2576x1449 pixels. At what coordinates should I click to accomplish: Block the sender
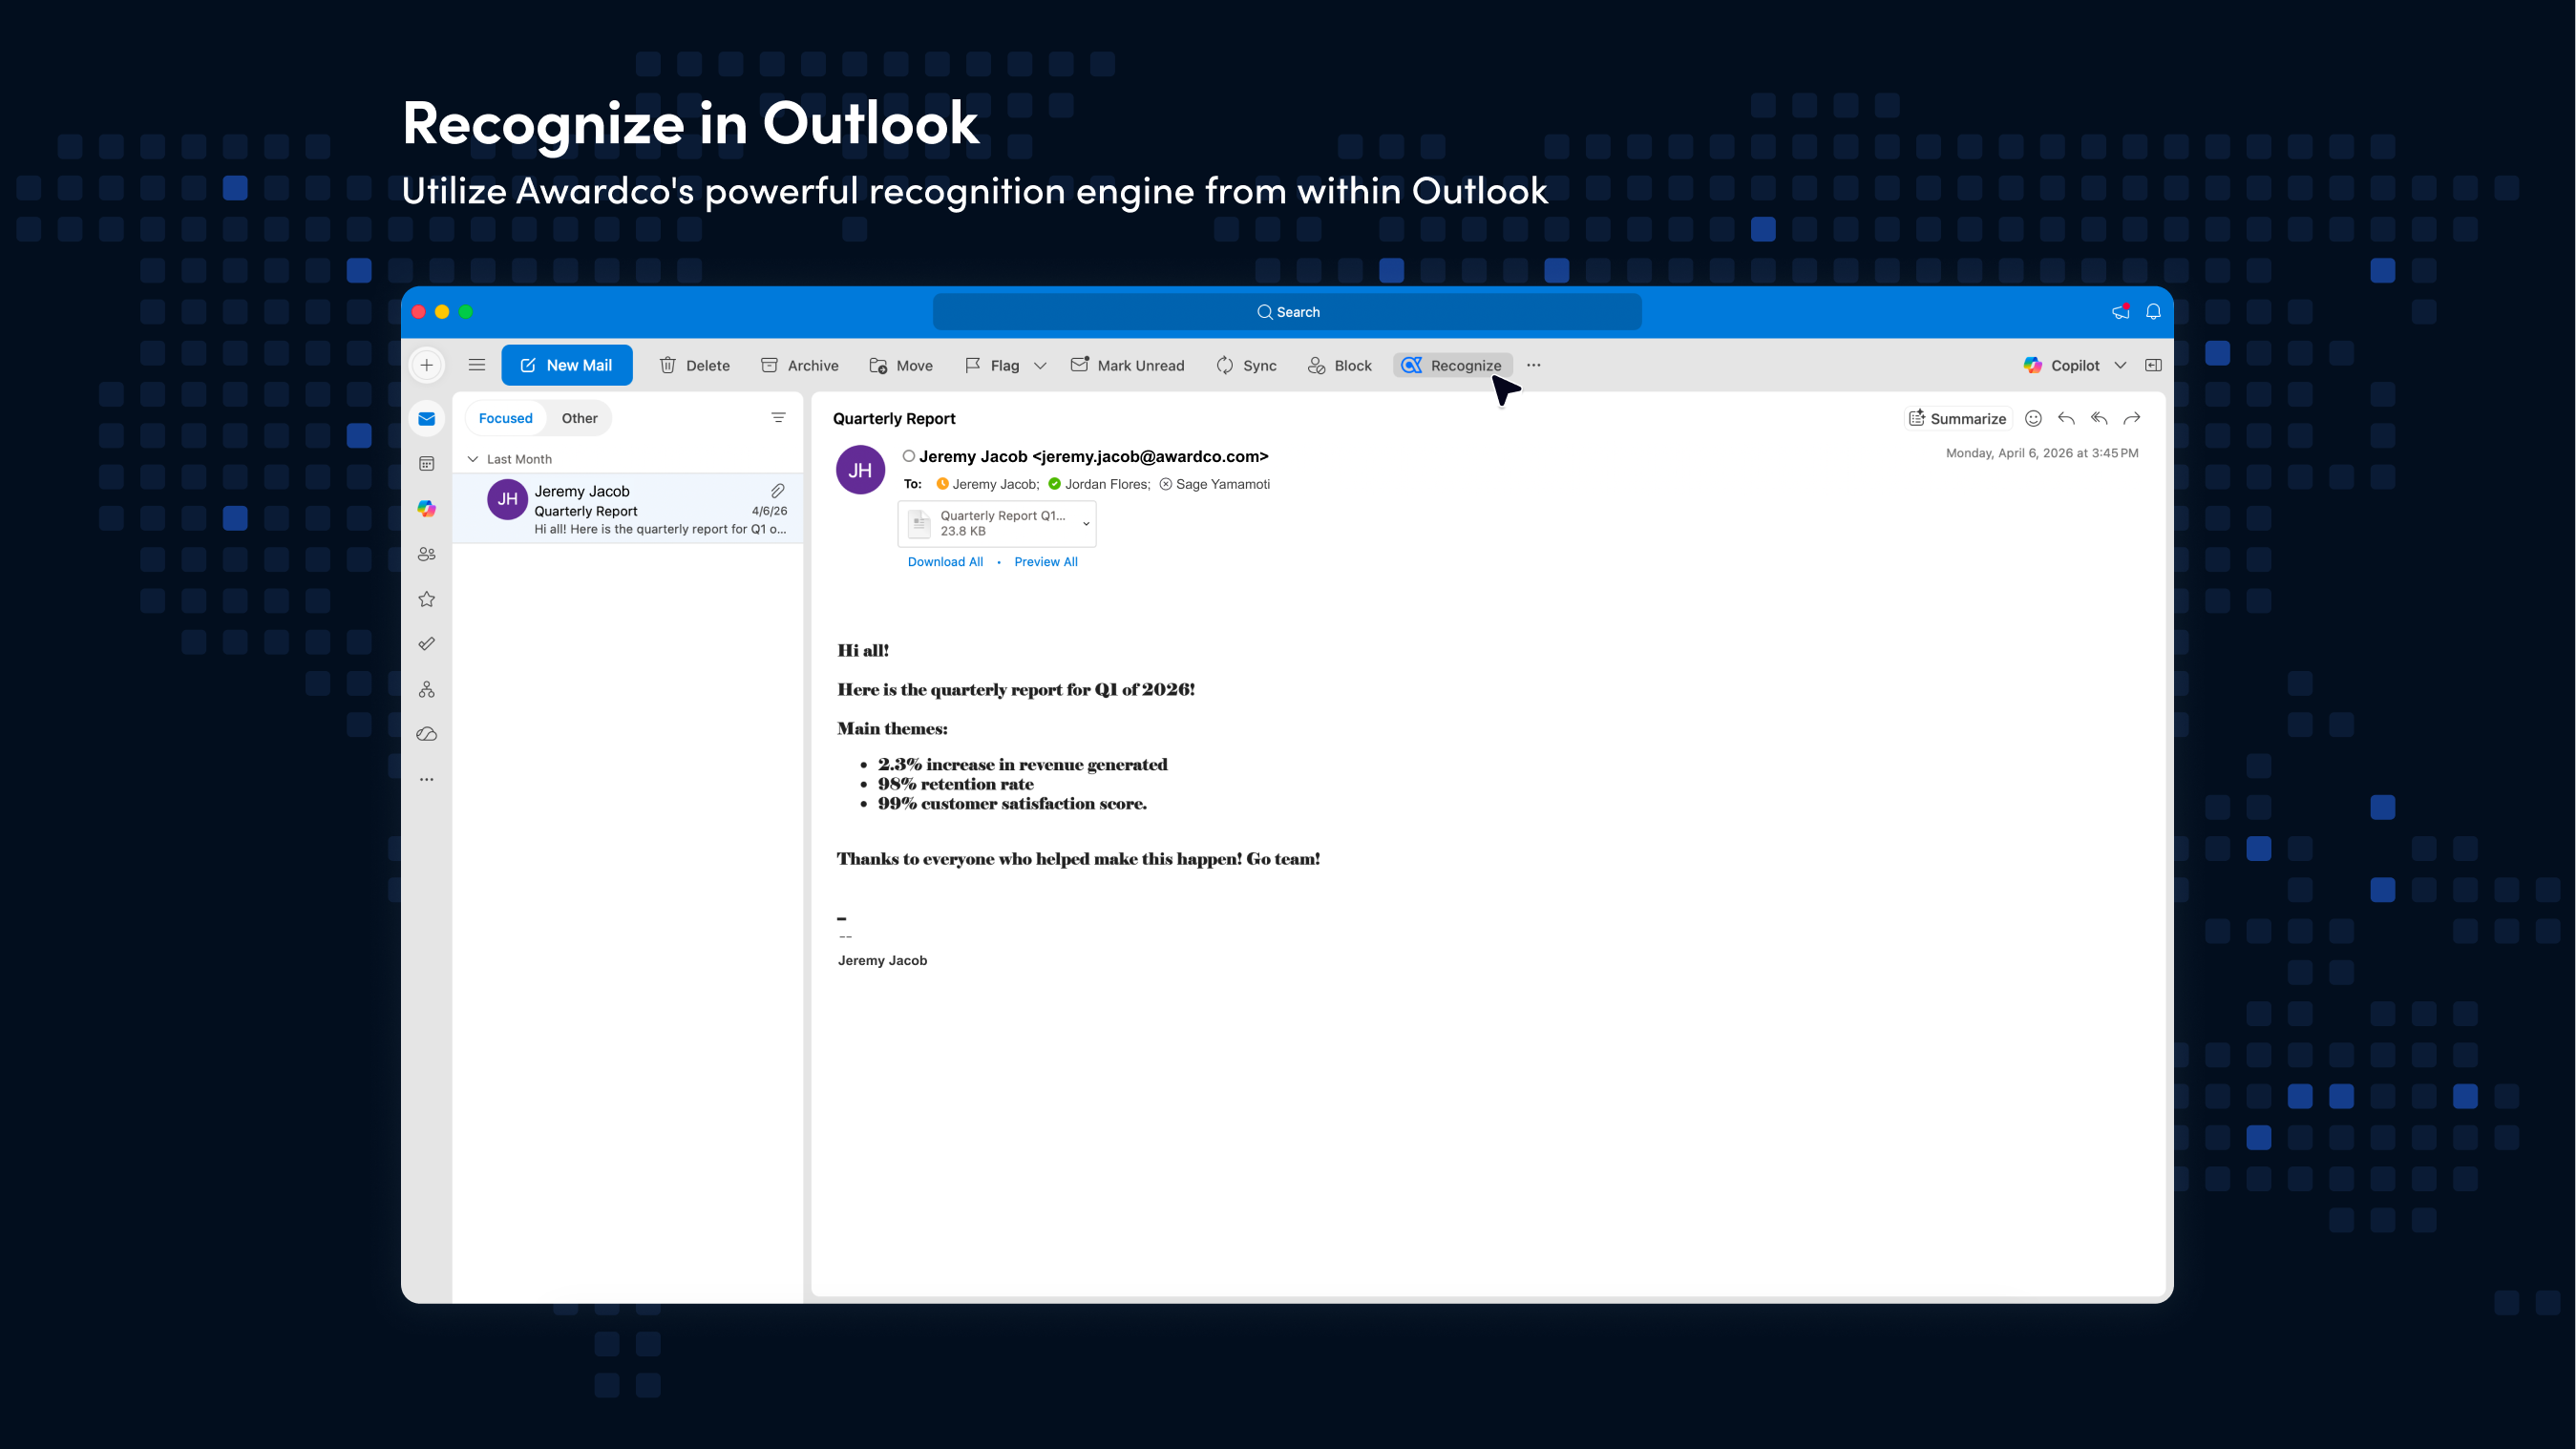coord(1340,365)
